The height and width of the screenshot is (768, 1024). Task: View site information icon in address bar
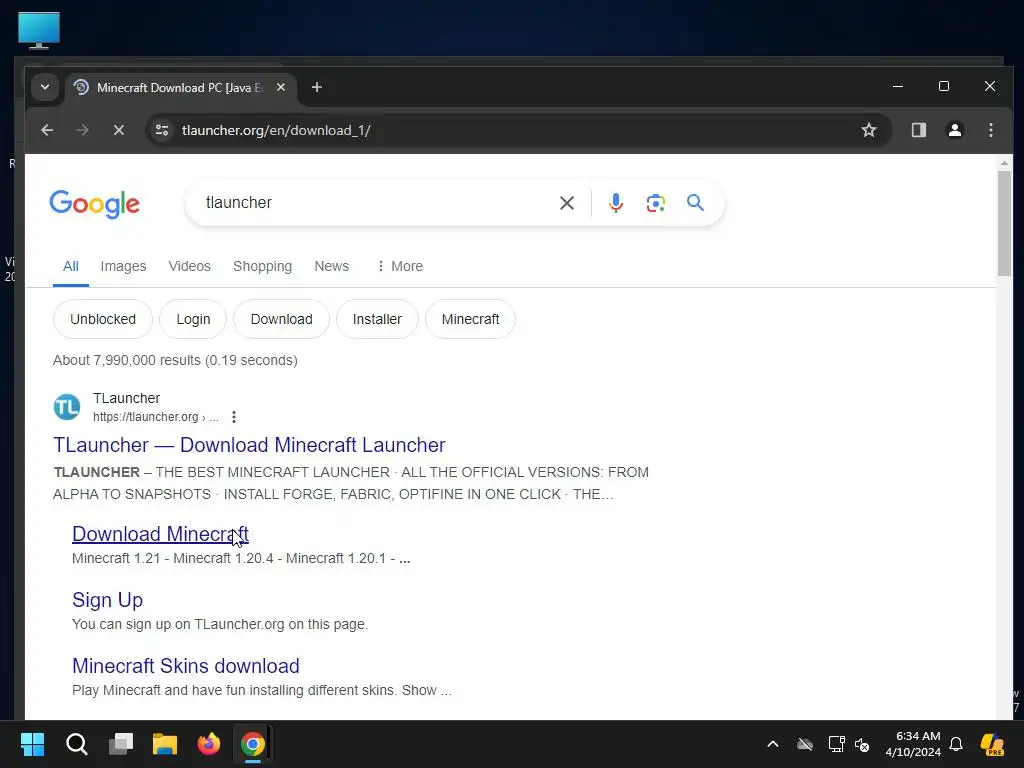click(x=162, y=130)
